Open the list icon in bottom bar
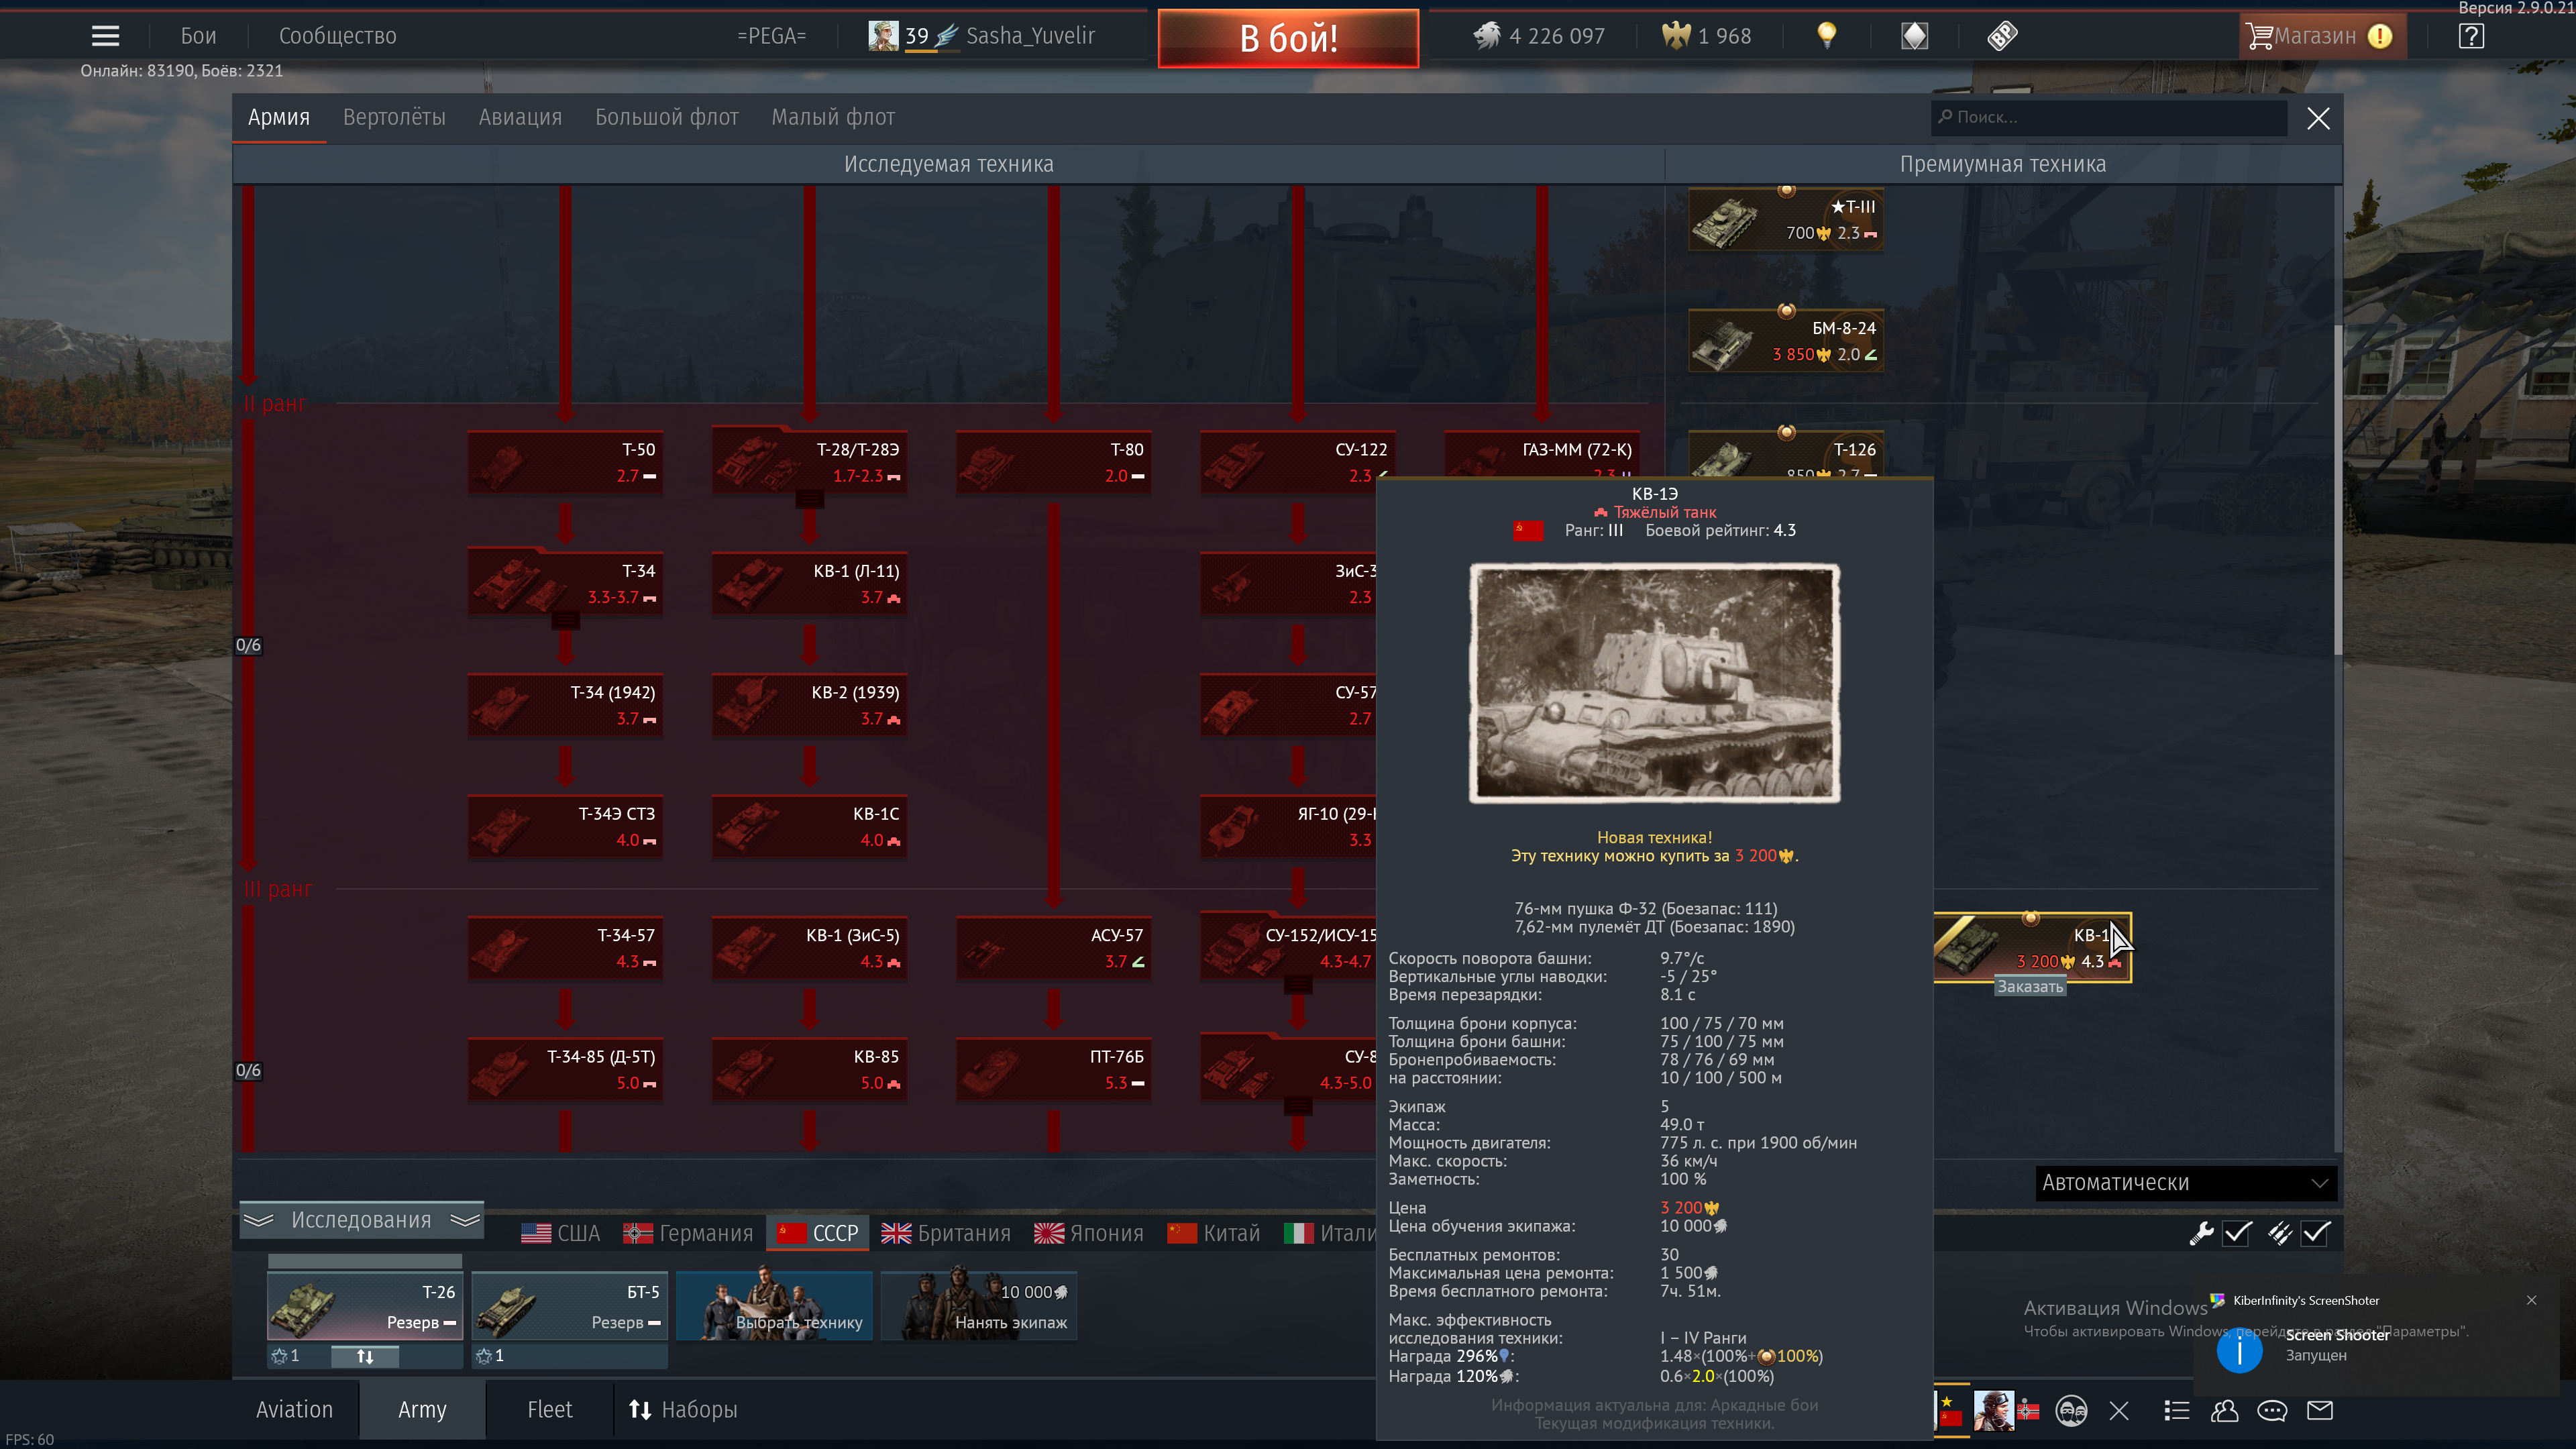The height and width of the screenshot is (1449, 2576). 2176,1411
